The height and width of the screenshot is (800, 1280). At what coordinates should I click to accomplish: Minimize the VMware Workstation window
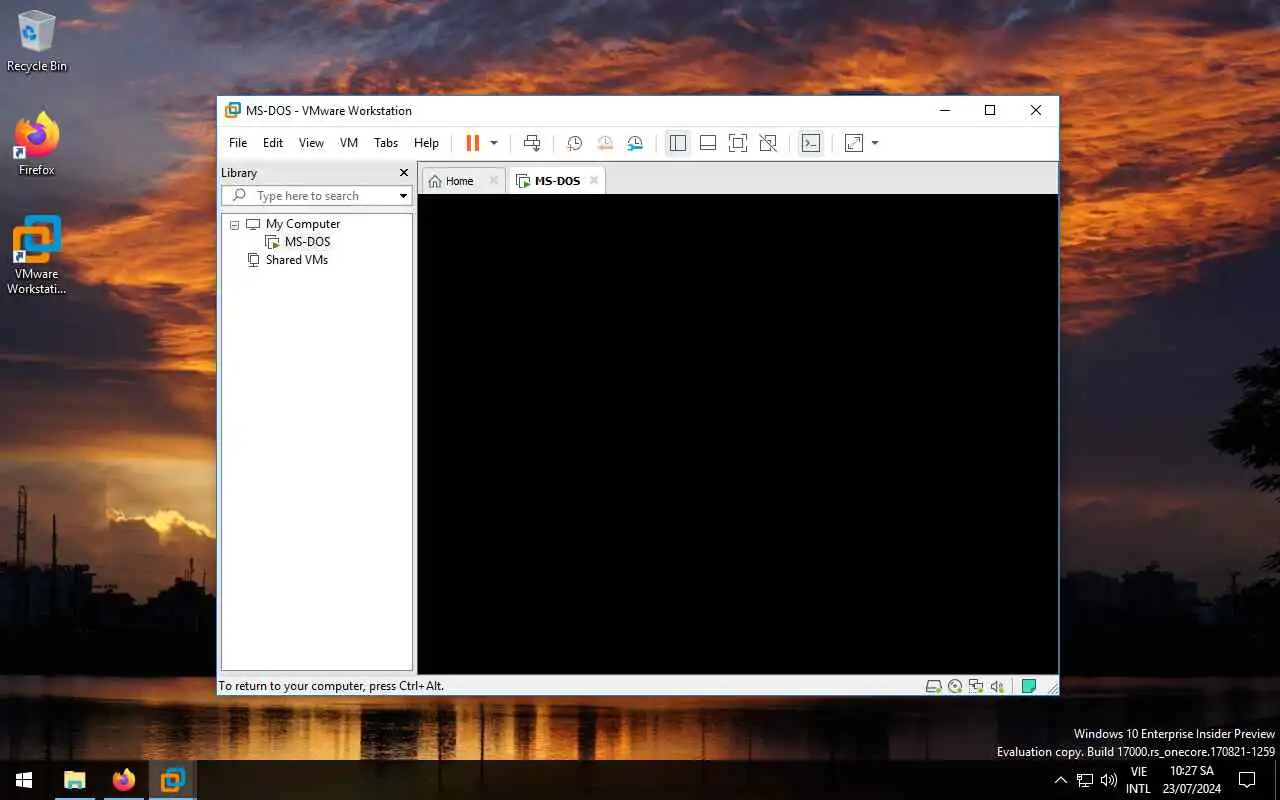pos(944,110)
